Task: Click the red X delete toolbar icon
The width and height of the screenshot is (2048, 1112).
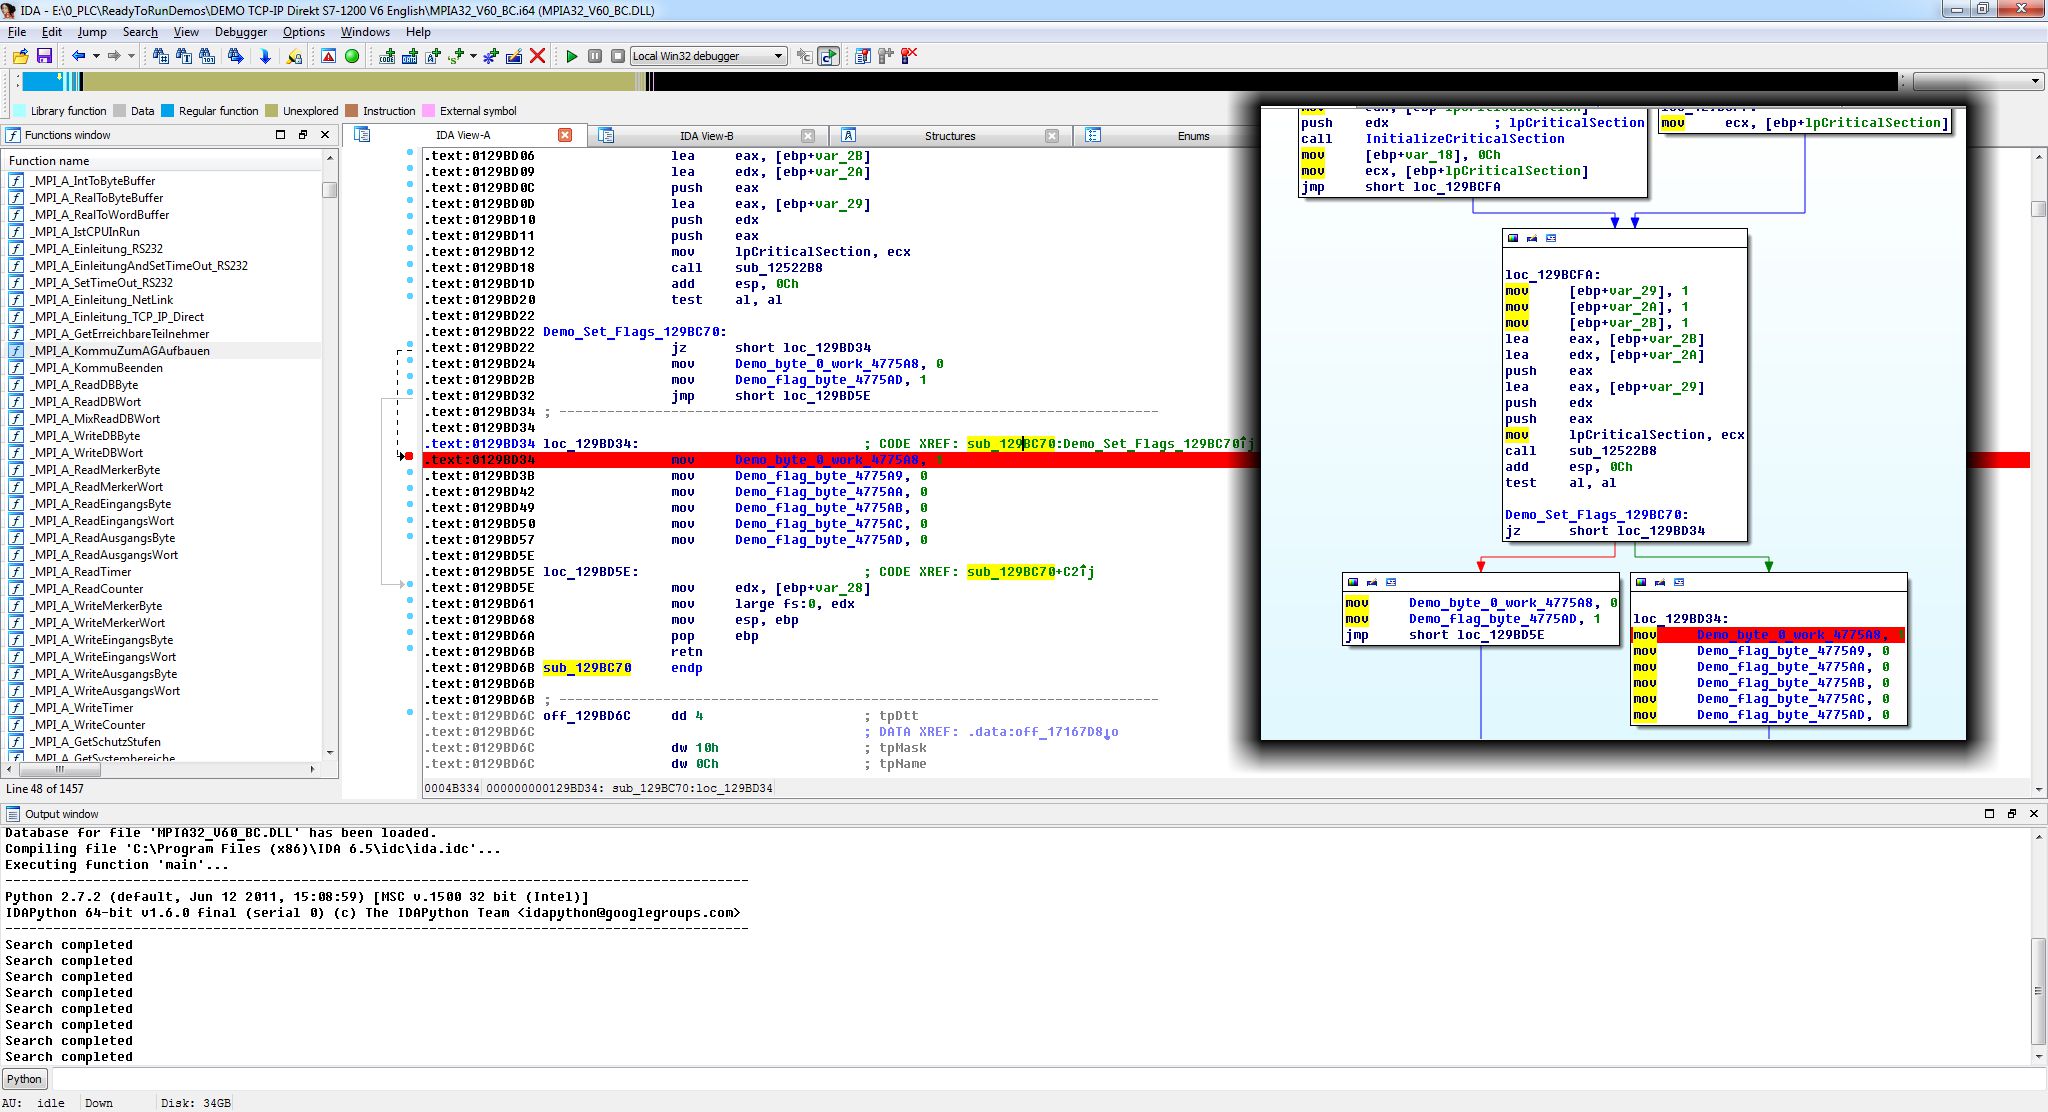Action: click(x=538, y=56)
